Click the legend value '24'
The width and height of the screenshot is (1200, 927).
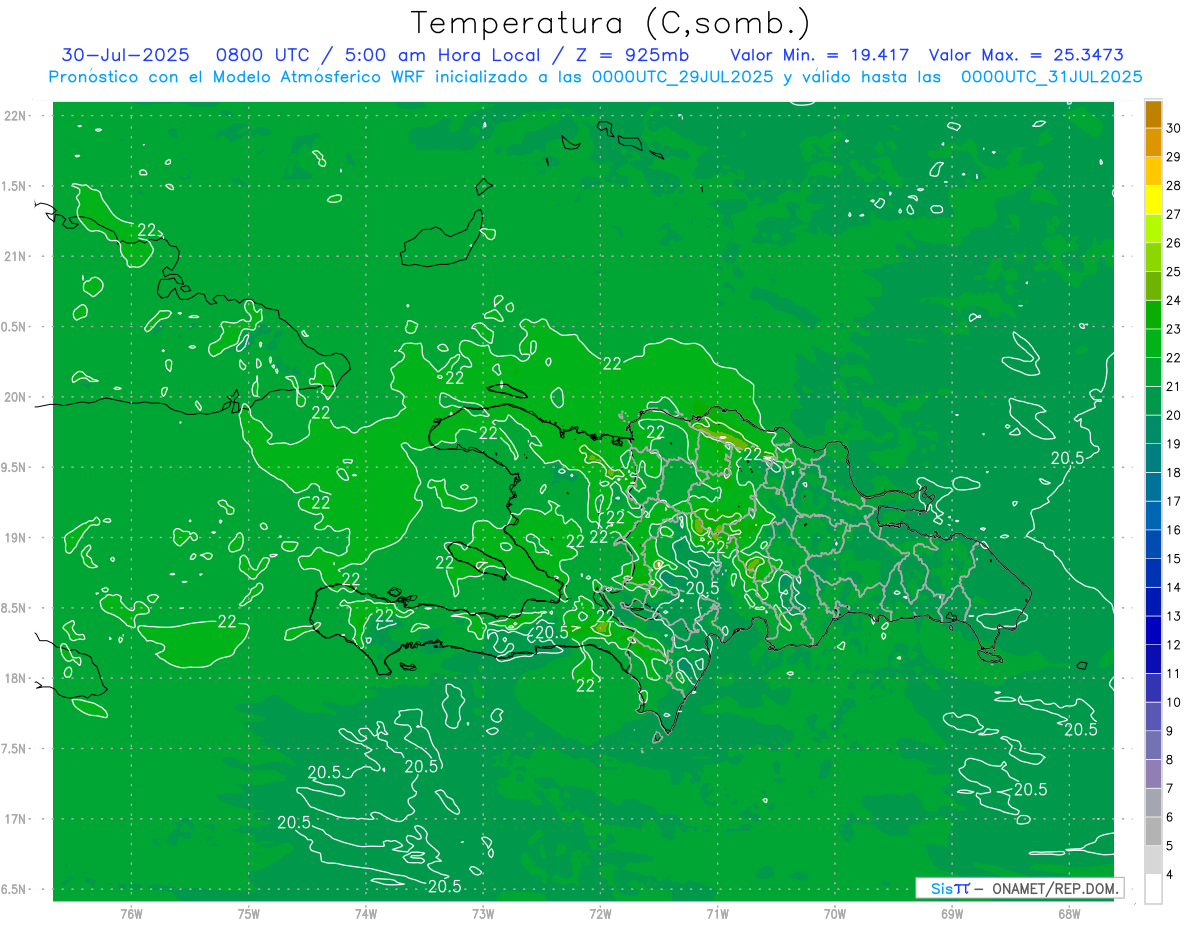[x=1173, y=300]
